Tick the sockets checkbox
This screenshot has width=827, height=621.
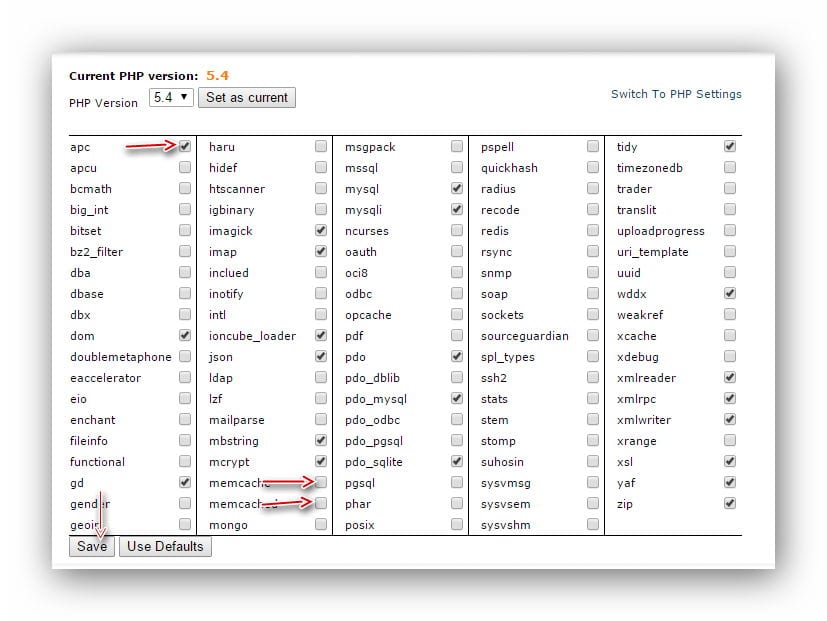(593, 314)
